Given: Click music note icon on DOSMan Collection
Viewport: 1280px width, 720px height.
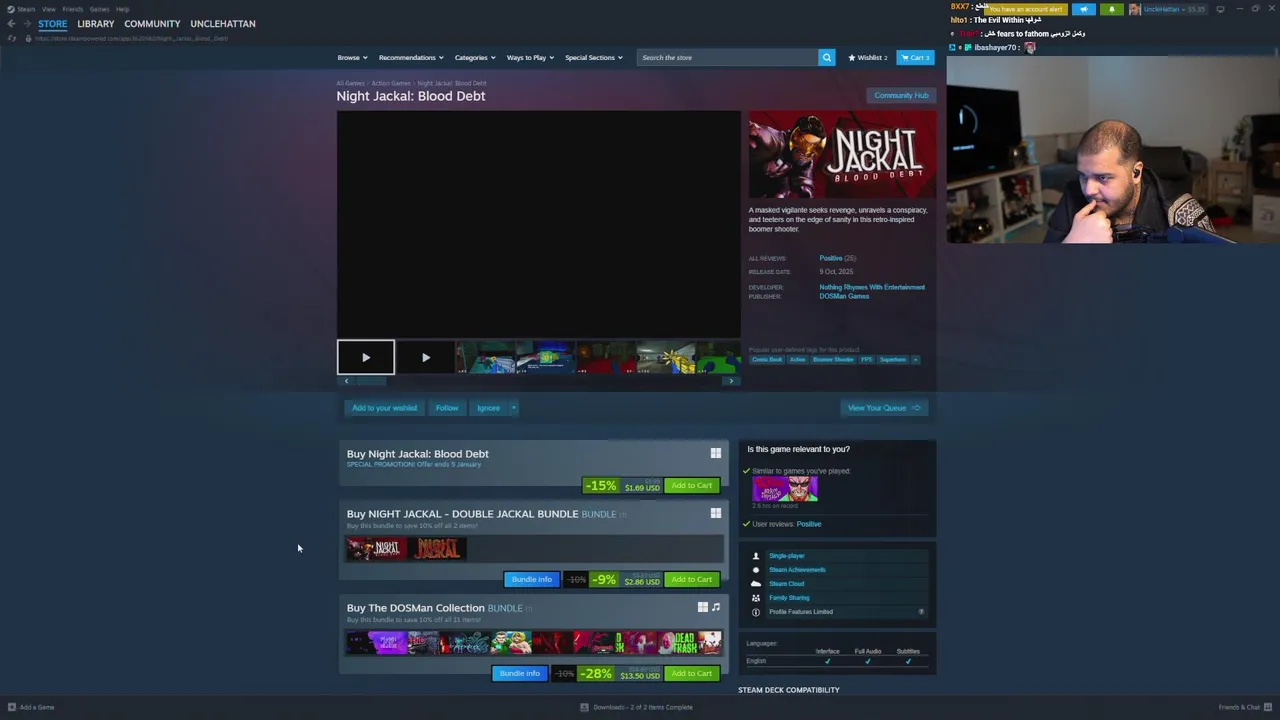Looking at the screenshot, I should (x=716, y=607).
